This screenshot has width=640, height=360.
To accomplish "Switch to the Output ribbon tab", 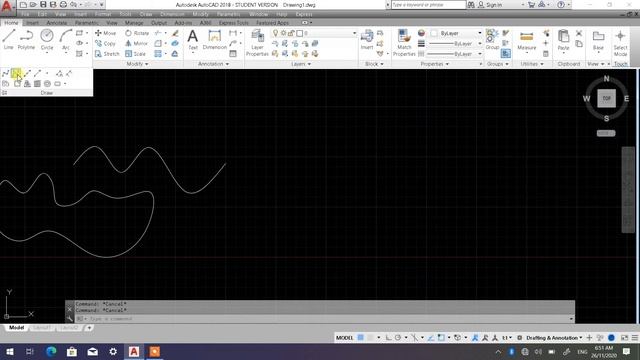I will (x=159, y=23).
